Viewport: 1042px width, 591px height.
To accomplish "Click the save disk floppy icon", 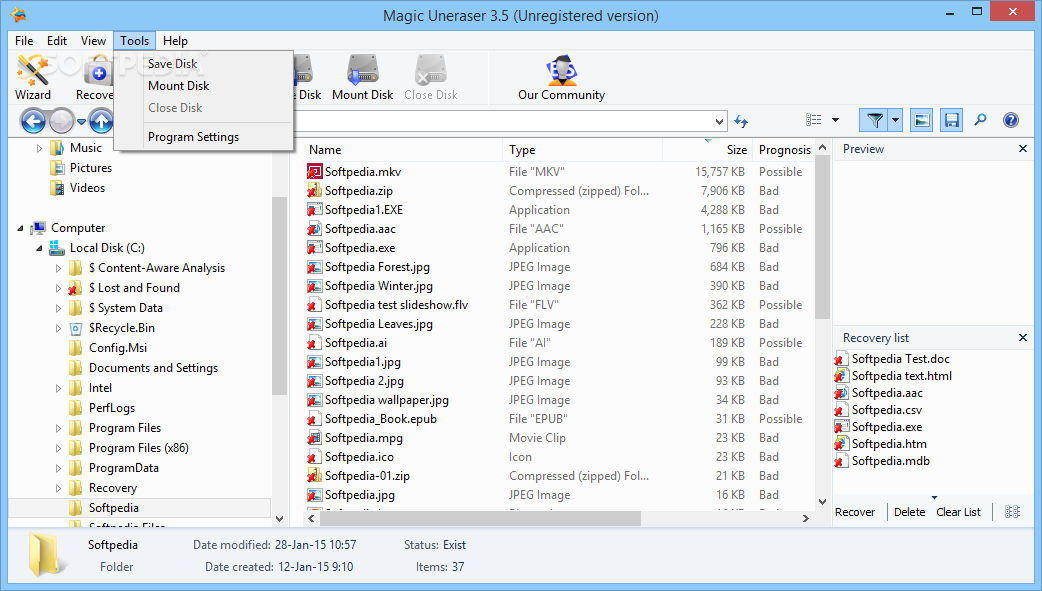I will tap(952, 120).
